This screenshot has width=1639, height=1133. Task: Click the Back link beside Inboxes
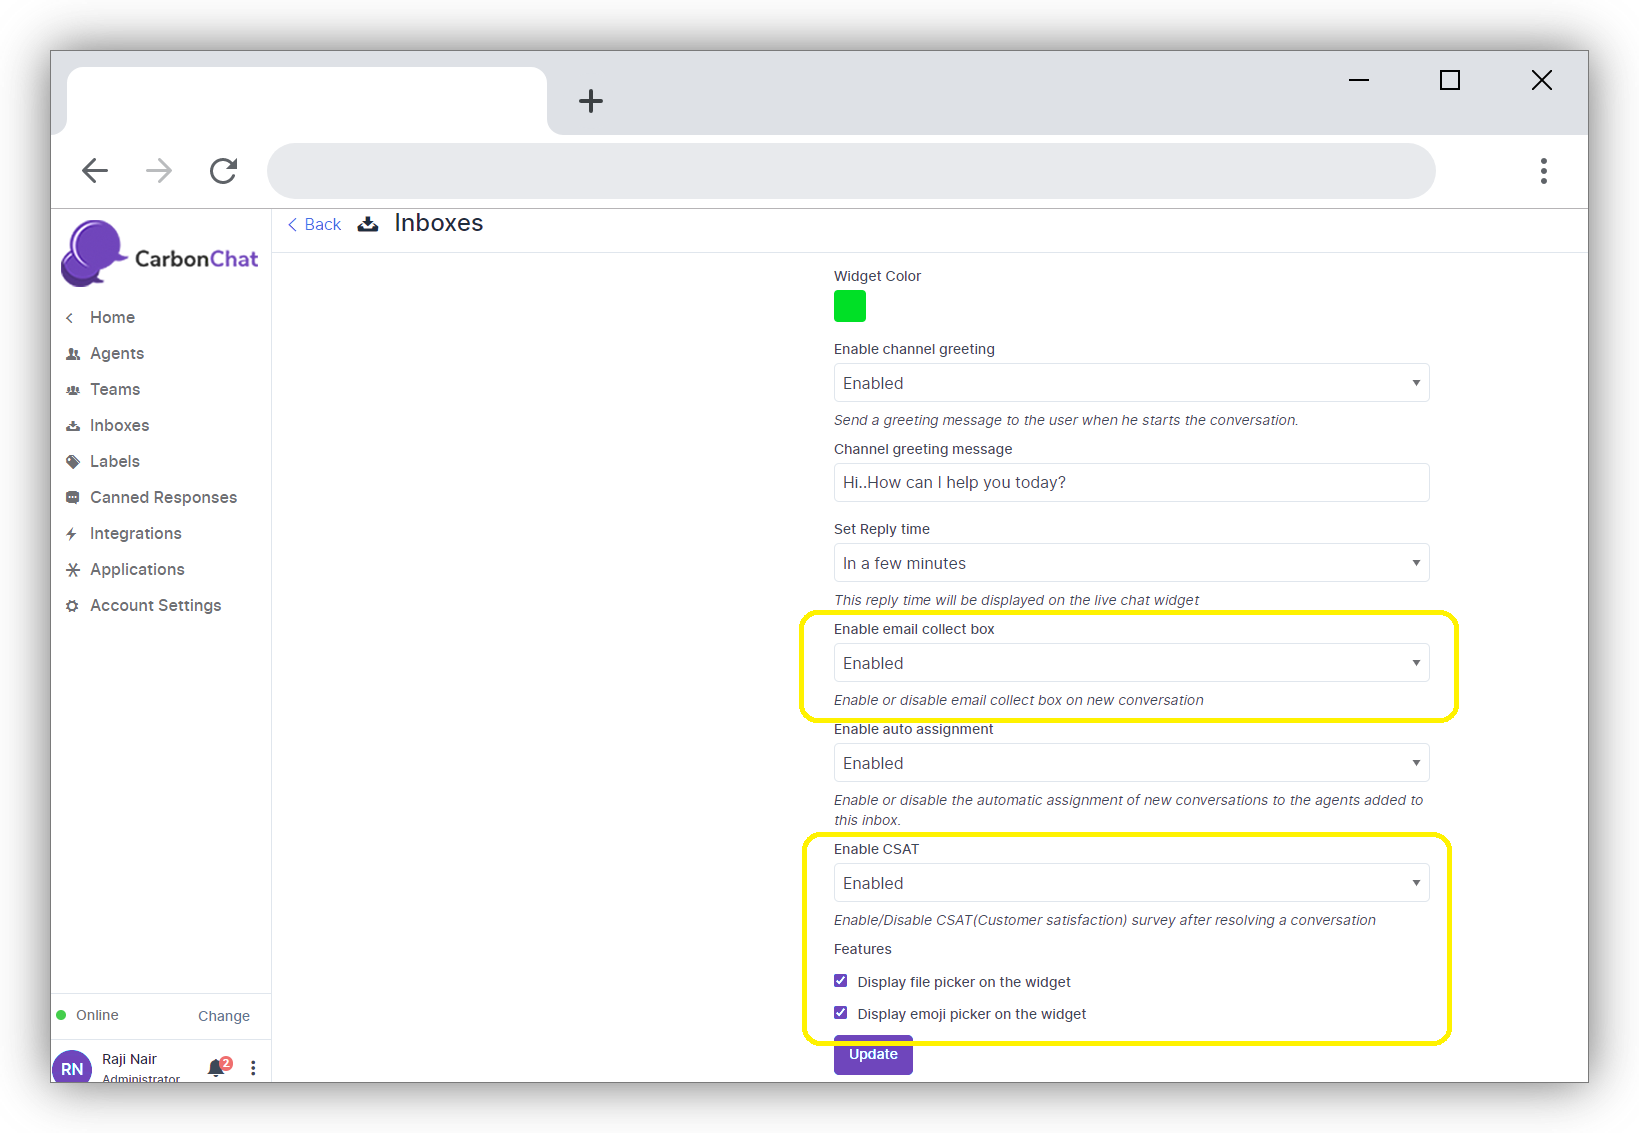pos(315,224)
